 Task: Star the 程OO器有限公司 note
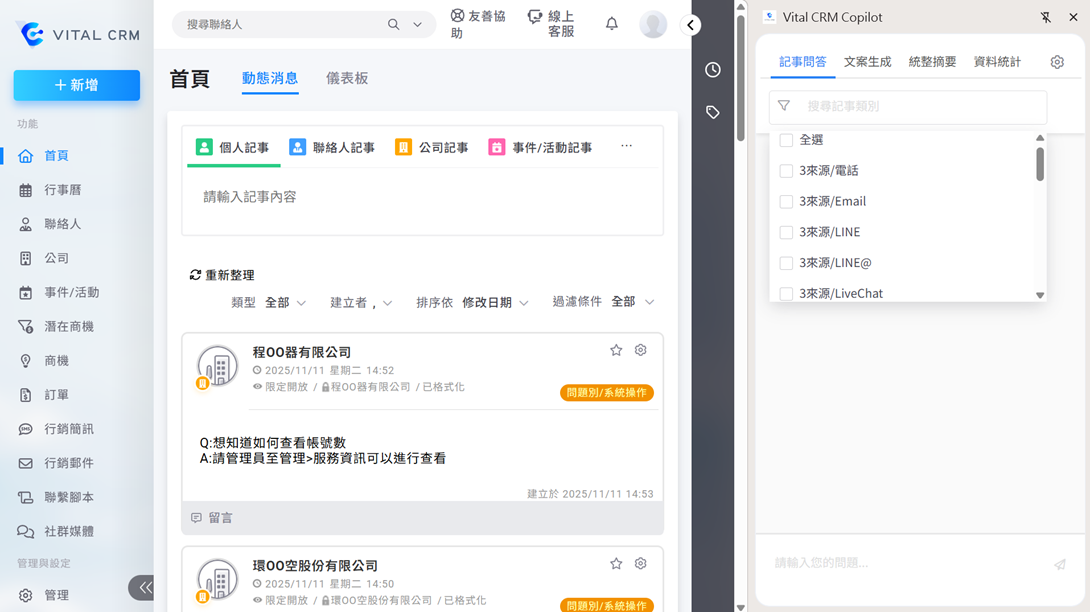coord(616,350)
